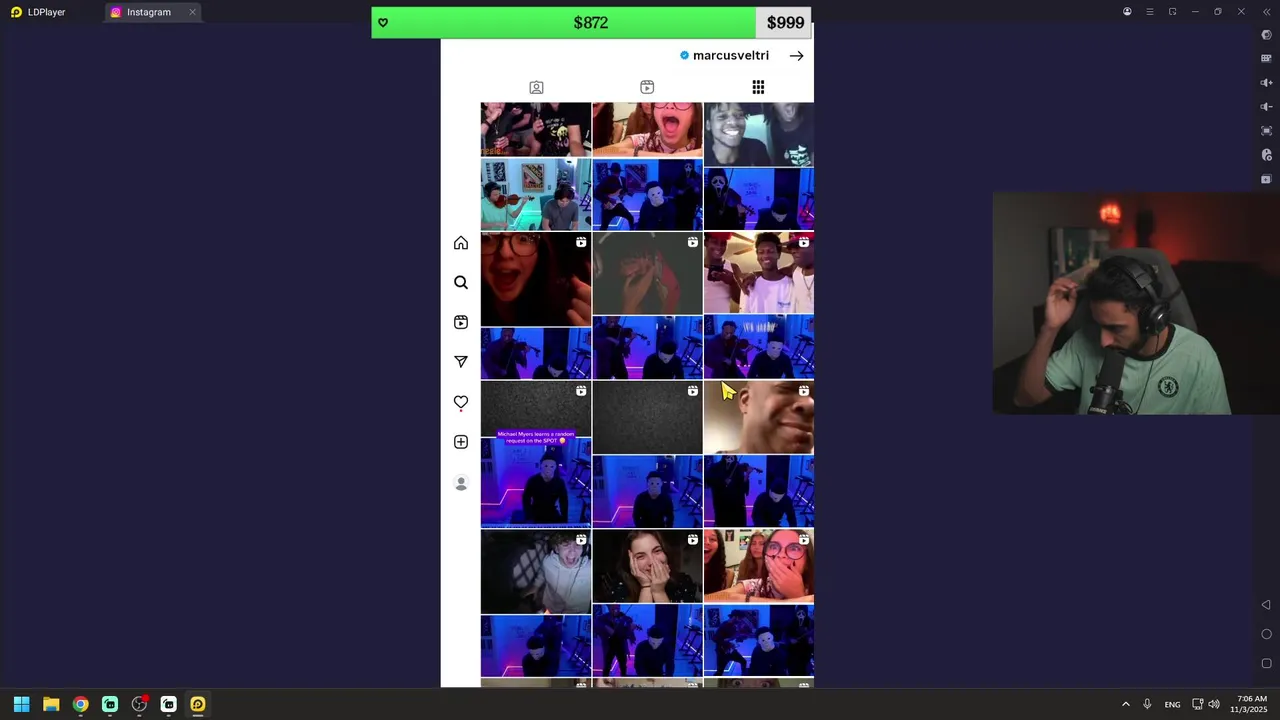Click verified badge next to marcusveltri

[x=684, y=56]
